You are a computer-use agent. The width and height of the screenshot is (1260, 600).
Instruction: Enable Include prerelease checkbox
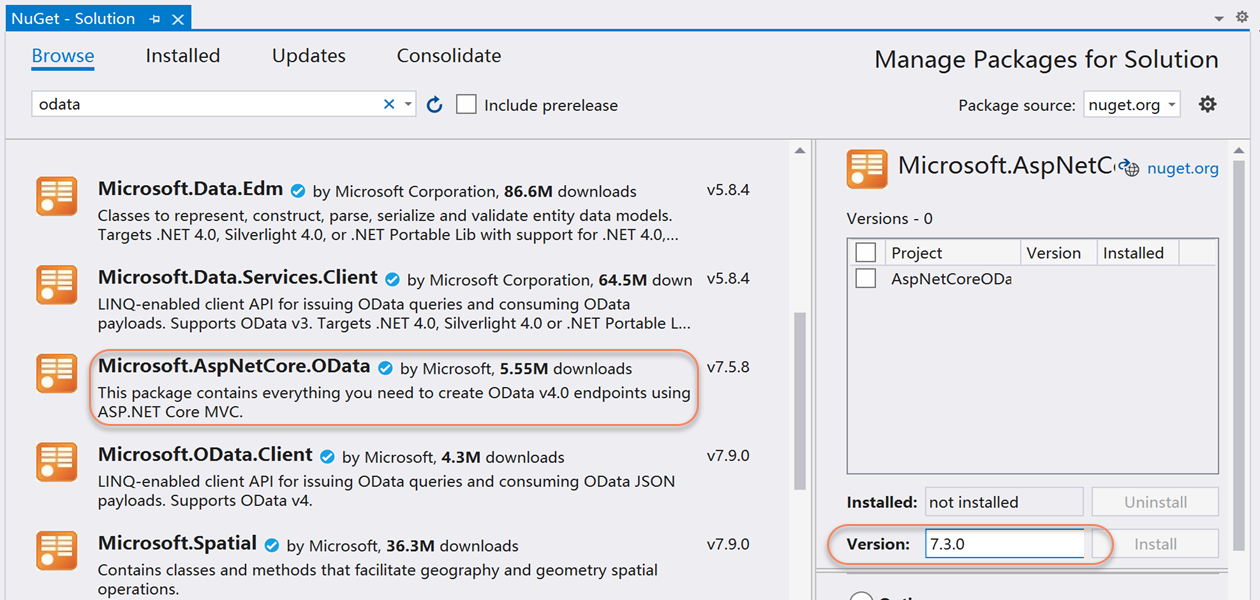pyautogui.click(x=467, y=105)
